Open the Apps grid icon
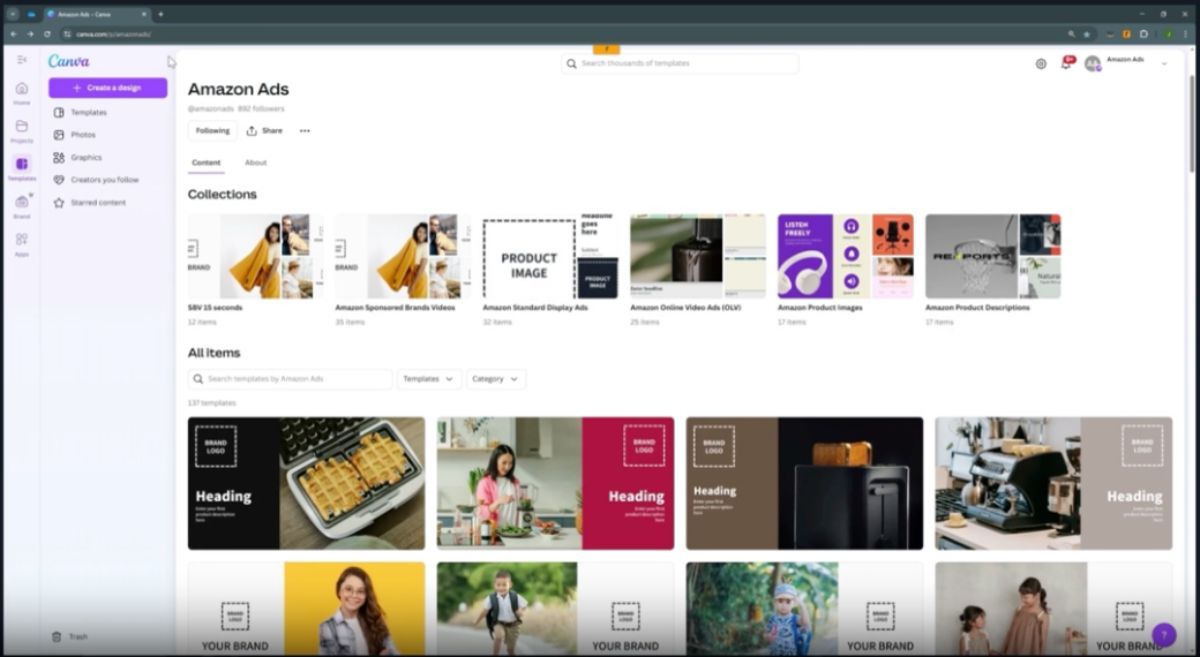Screen dimensions: 1200x657 pyautogui.click(x=21, y=240)
